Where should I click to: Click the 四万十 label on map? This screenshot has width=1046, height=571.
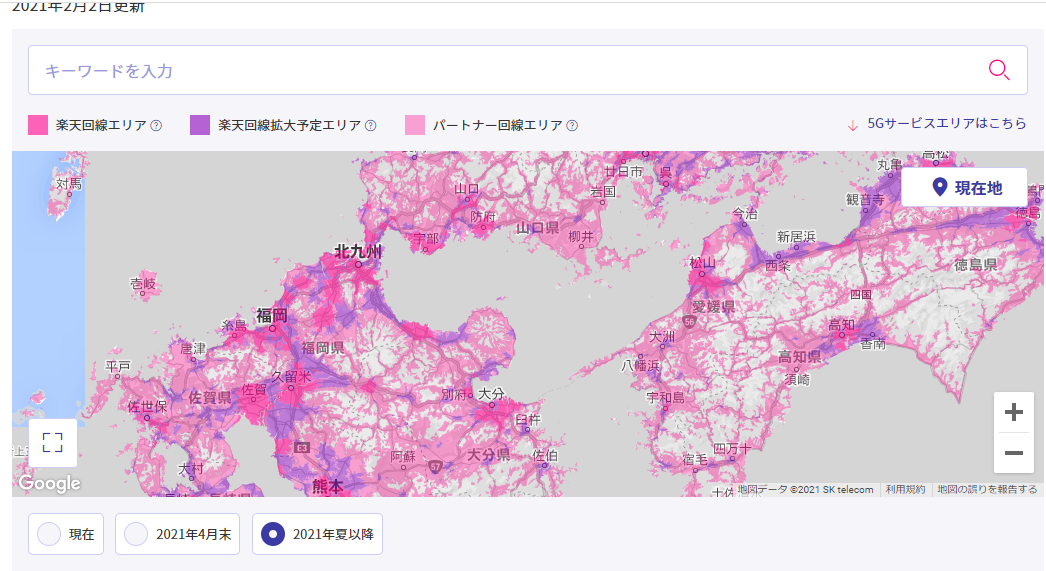732,448
